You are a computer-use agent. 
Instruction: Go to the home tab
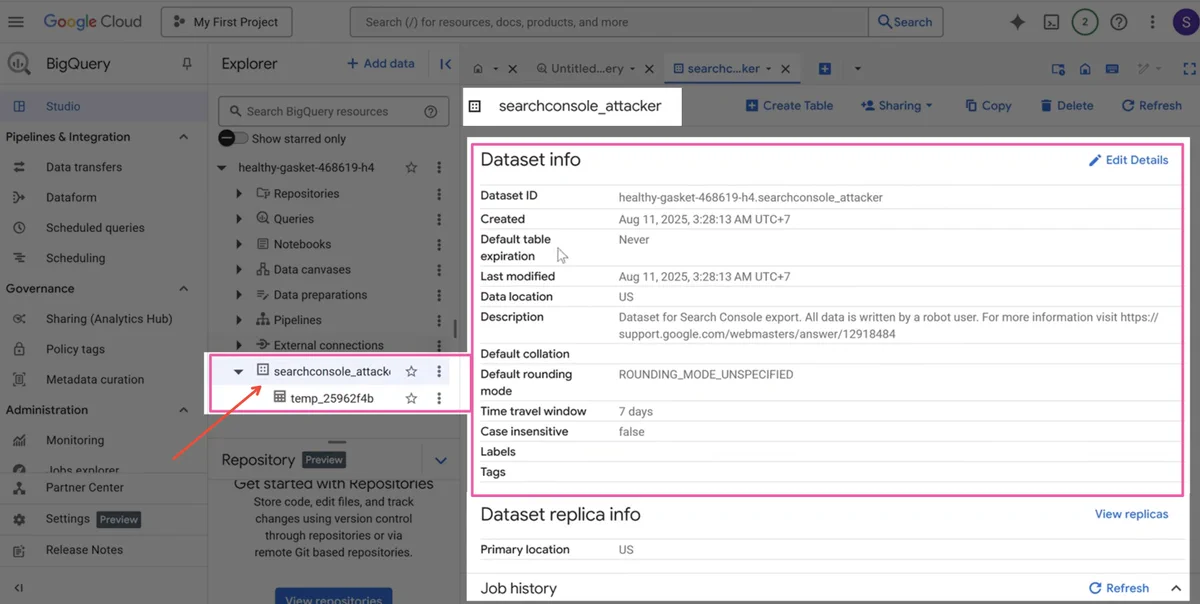(478, 69)
